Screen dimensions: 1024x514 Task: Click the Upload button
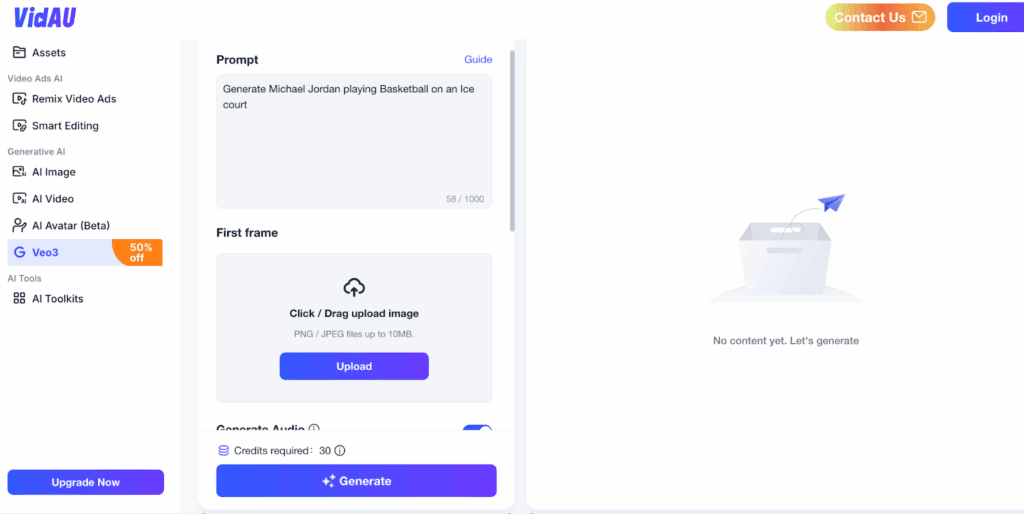click(354, 366)
